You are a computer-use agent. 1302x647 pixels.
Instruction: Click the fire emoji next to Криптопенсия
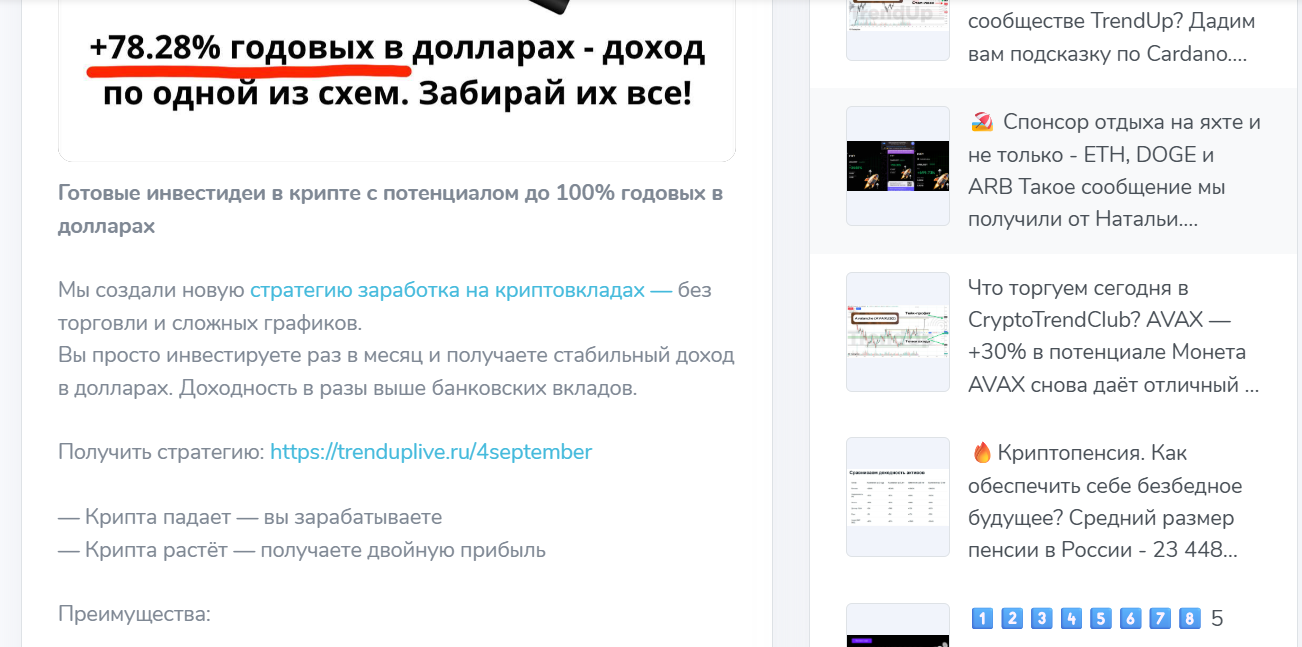pyautogui.click(x=982, y=452)
